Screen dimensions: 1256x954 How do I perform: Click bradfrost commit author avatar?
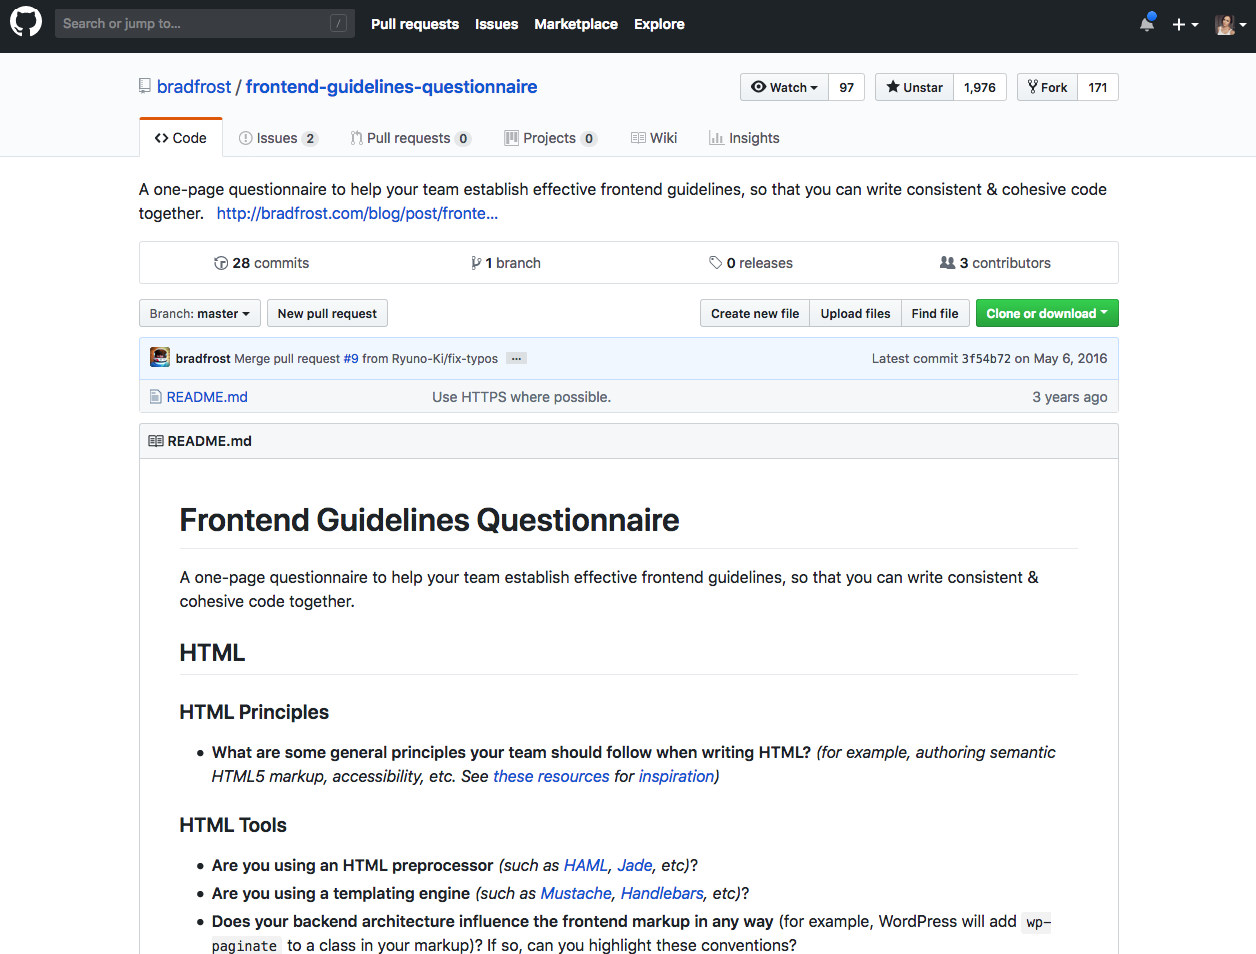(160, 357)
